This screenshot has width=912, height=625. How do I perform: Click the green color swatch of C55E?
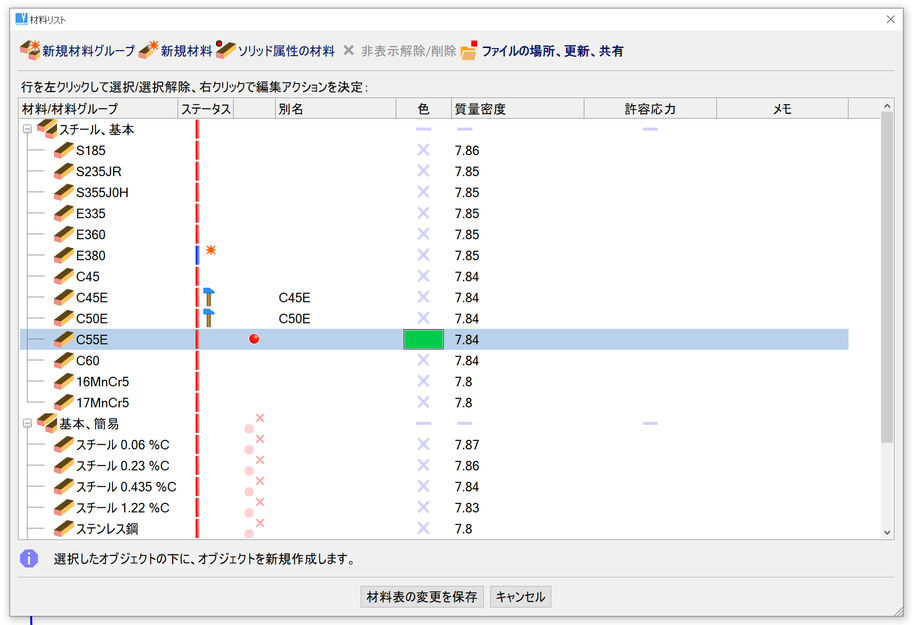[x=423, y=339]
